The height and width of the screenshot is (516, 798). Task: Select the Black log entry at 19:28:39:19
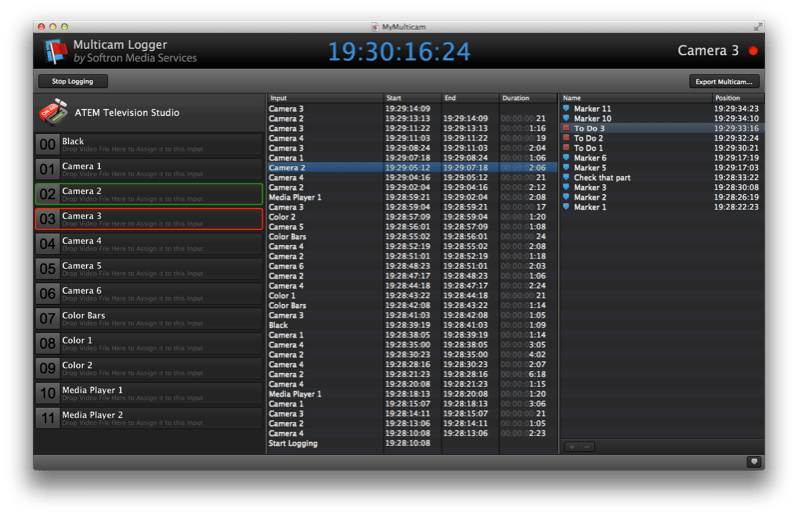(412, 325)
